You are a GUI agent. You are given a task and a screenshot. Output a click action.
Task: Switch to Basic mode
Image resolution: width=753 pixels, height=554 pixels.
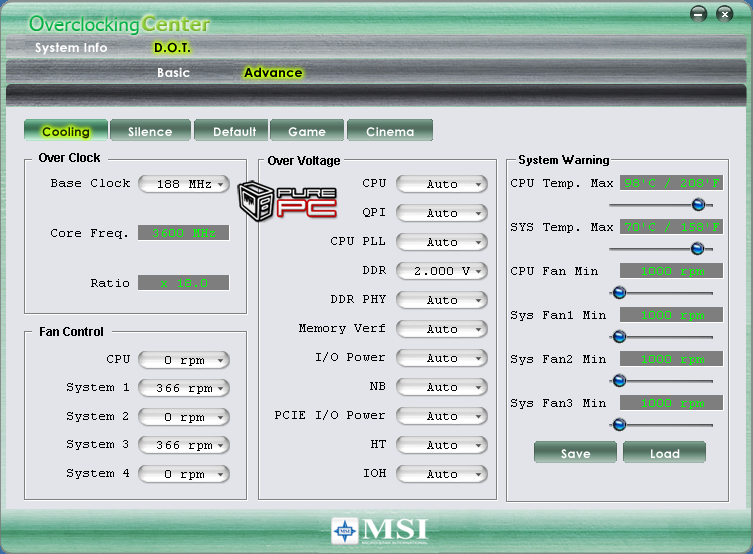[173, 72]
